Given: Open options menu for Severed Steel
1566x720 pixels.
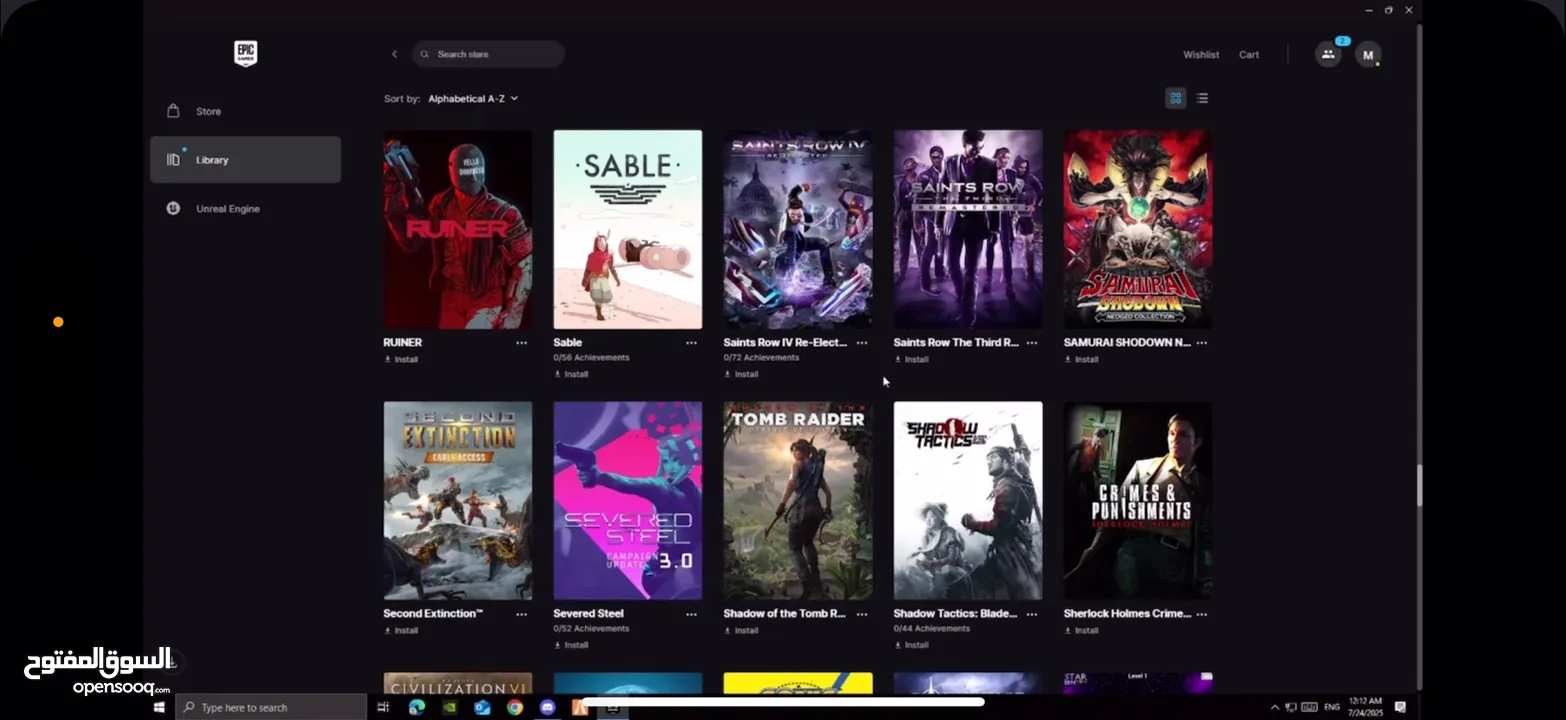Looking at the screenshot, I should (x=691, y=614).
